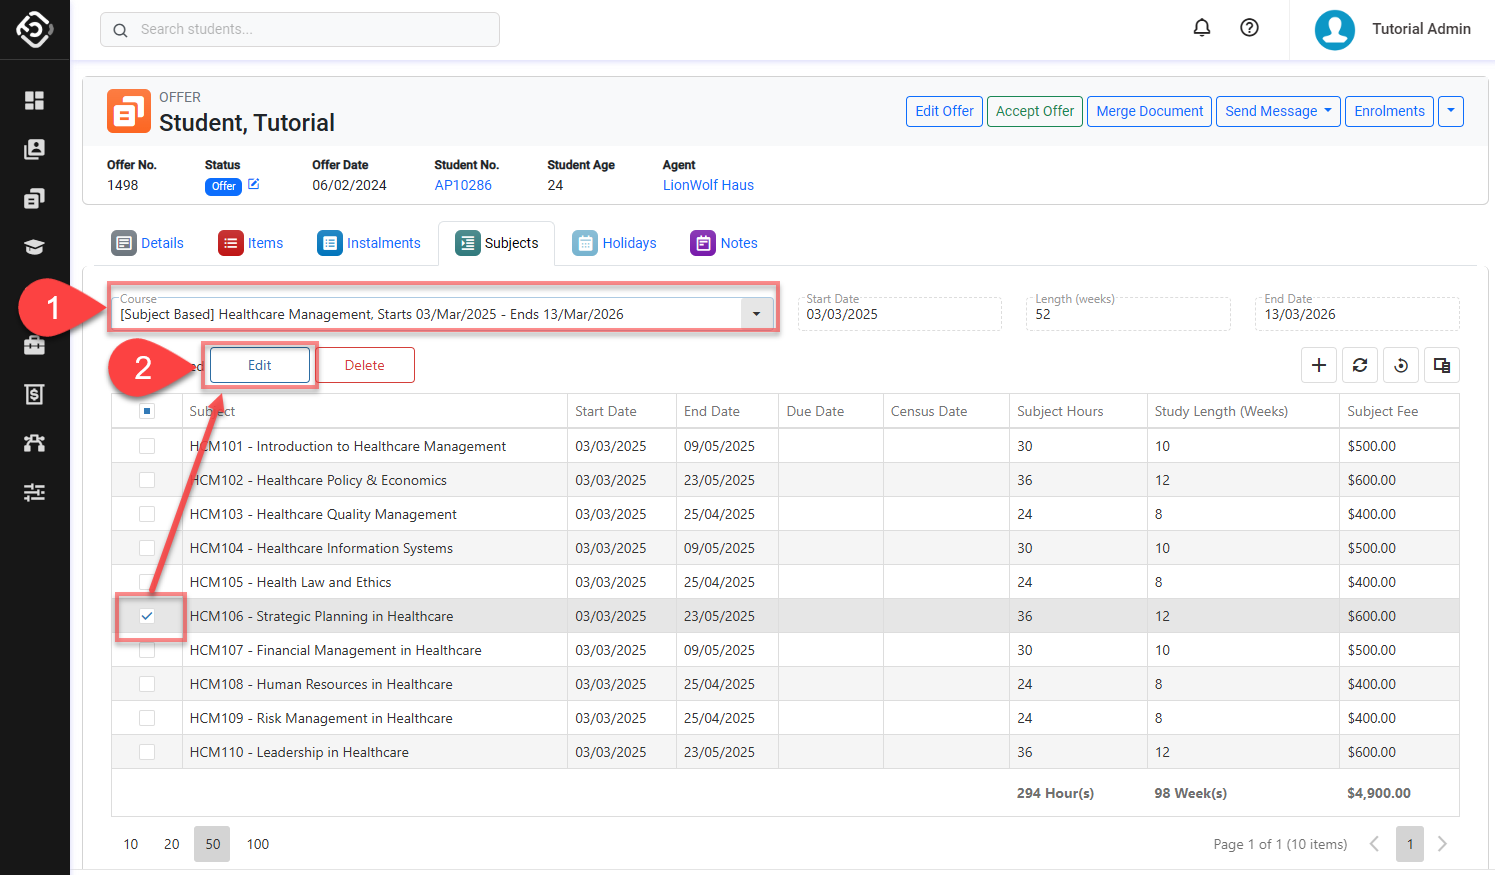Screen dimensions: 1495x875
Task: Toggle the select-all header checkbox
Action: point(147,411)
